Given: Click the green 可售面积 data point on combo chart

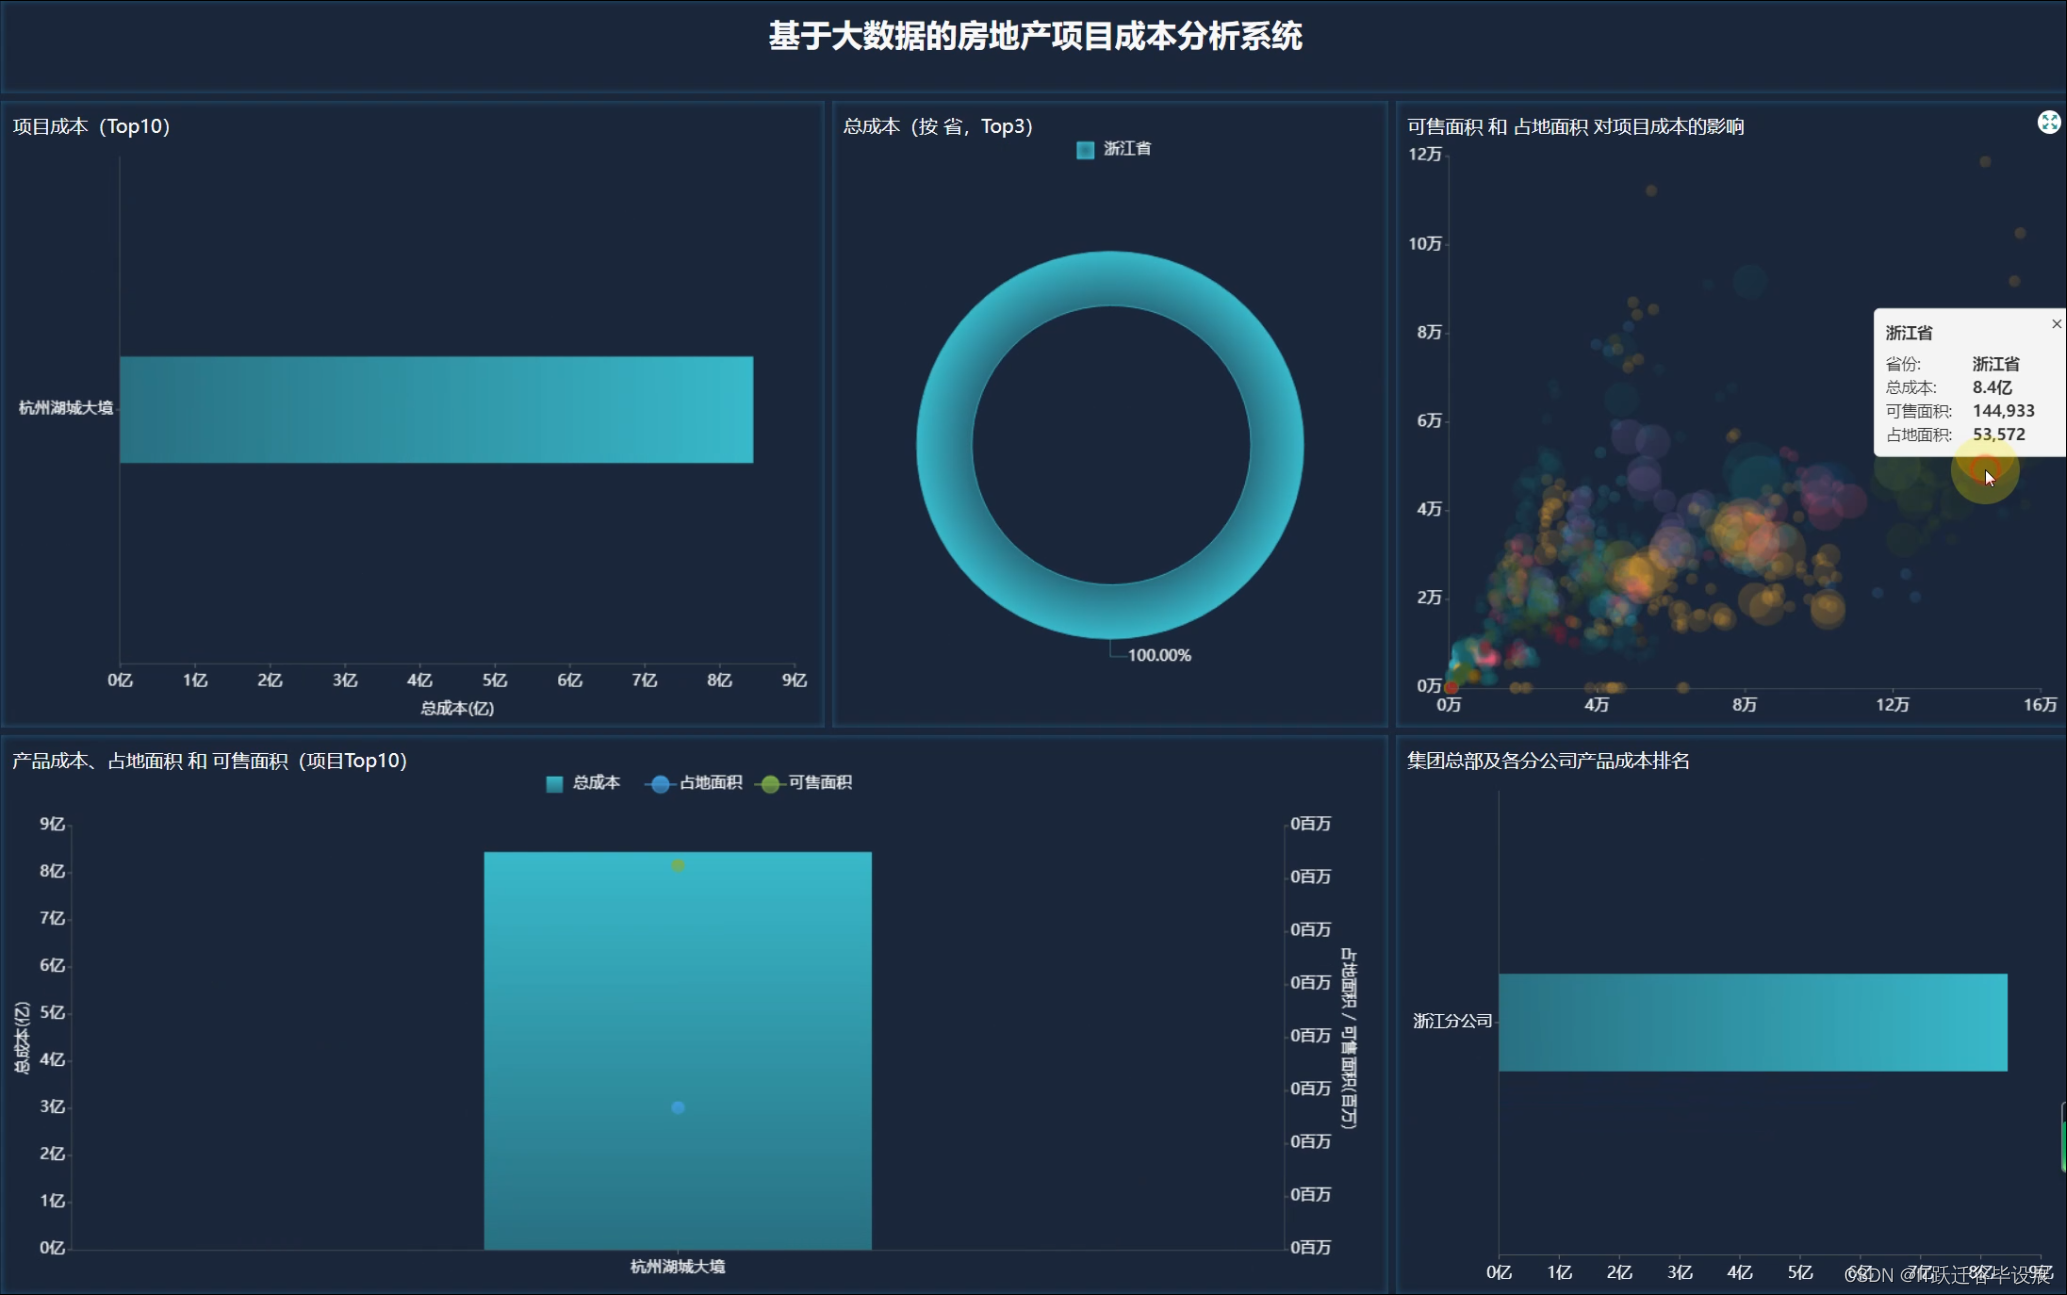Looking at the screenshot, I should tap(678, 865).
